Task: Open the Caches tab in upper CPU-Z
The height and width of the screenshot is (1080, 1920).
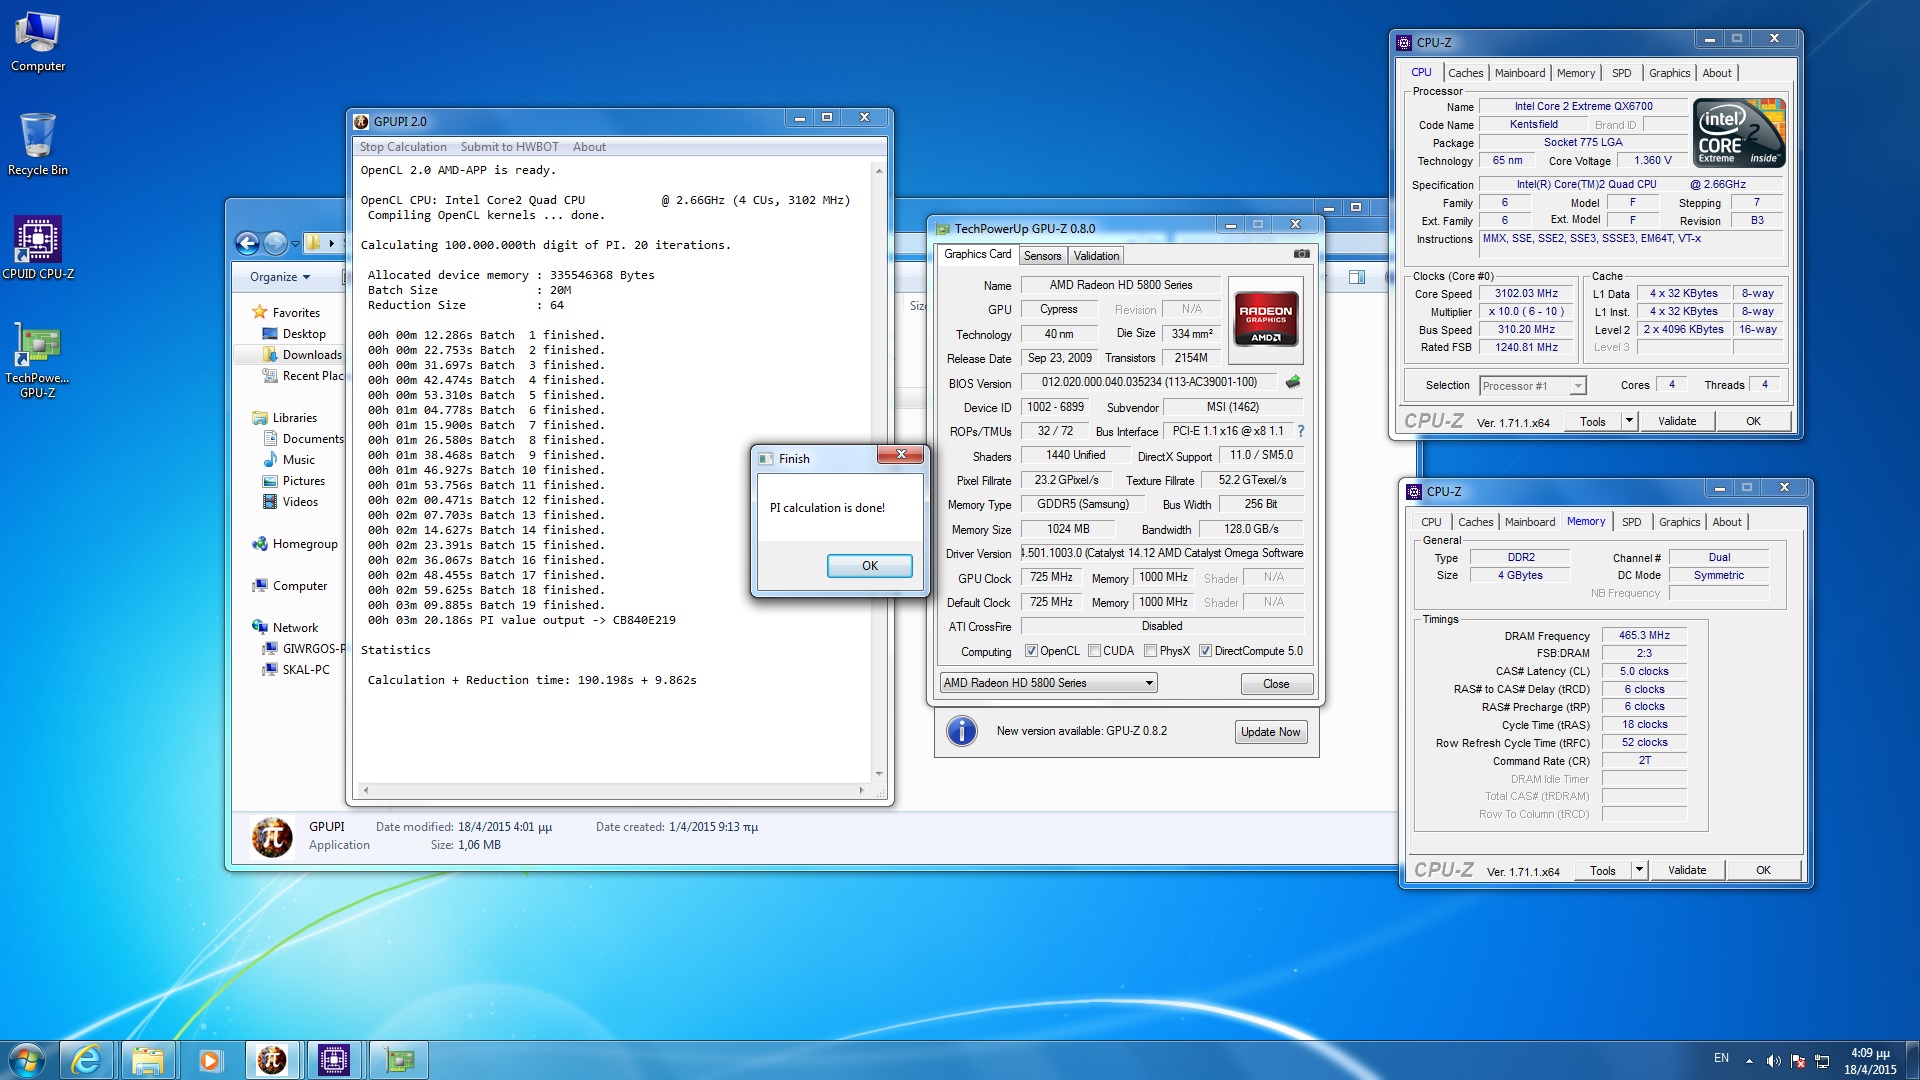Action: click(x=1465, y=73)
